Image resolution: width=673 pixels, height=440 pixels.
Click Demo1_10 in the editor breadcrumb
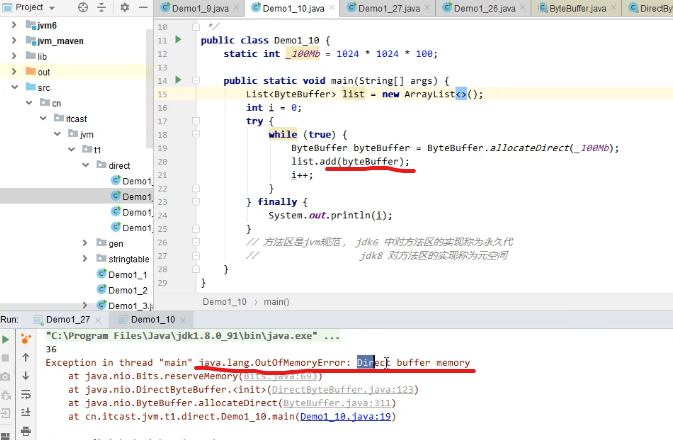224,302
